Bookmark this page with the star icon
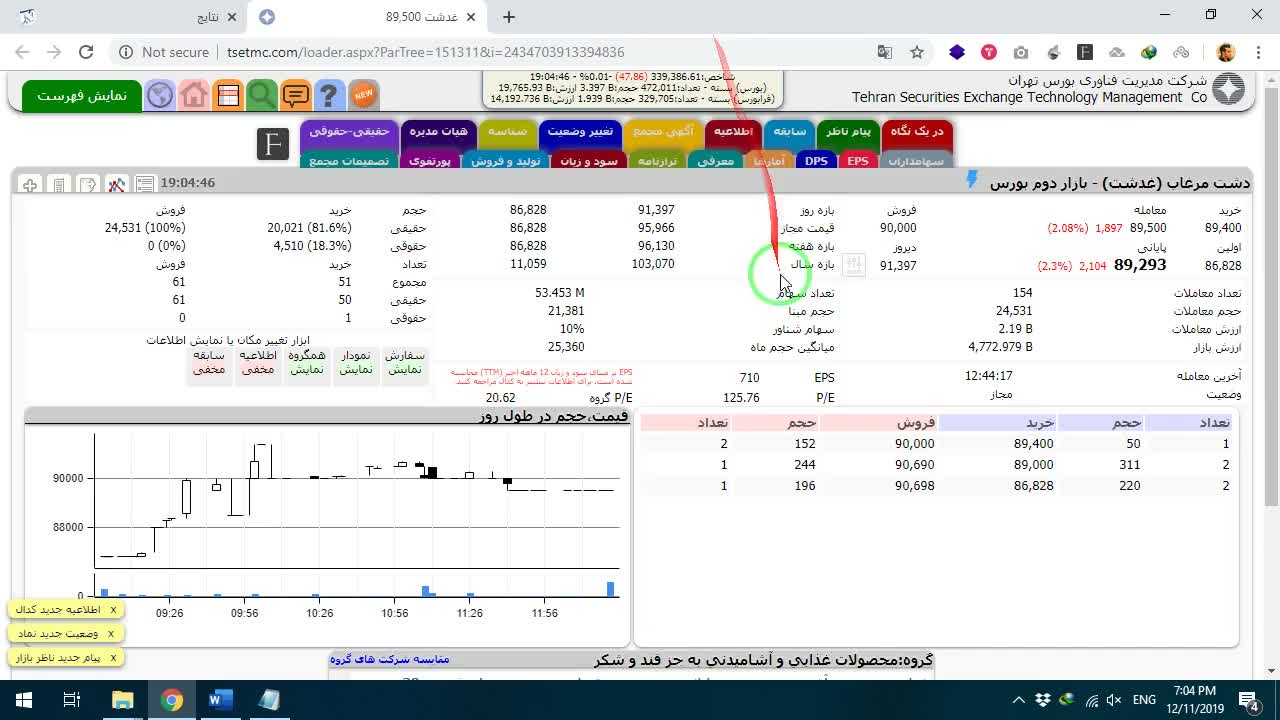The height and width of the screenshot is (720, 1280). pyautogui.click(x=916, y=52)
